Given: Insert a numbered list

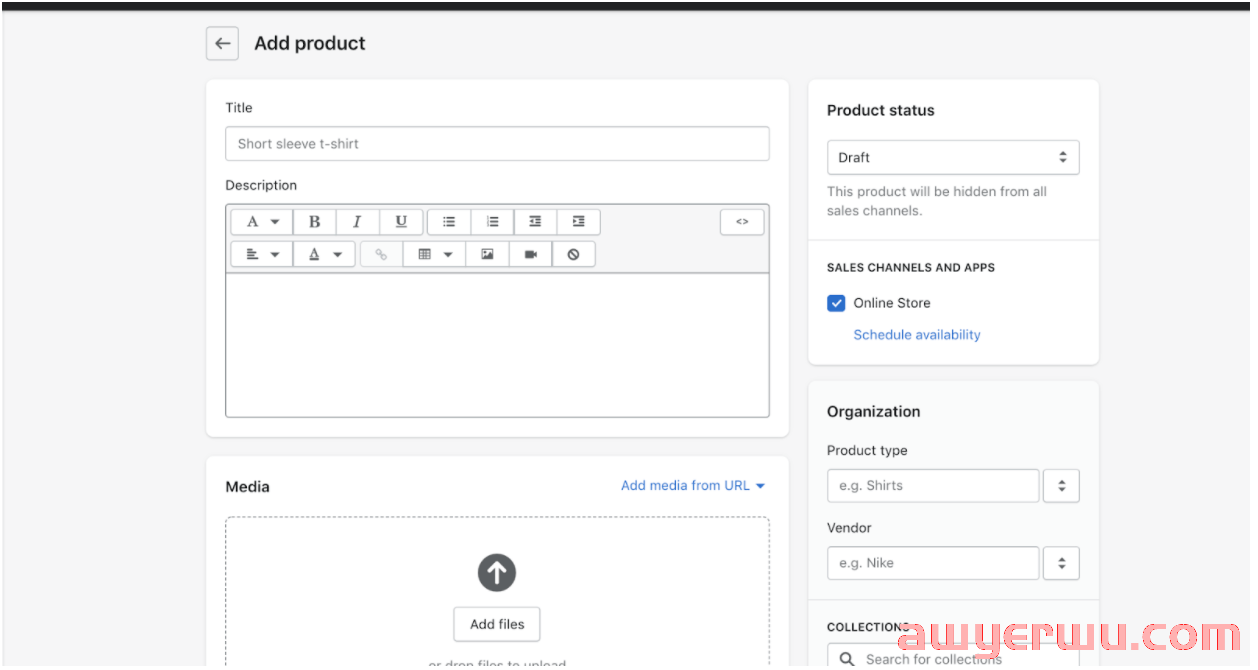Looking at the screenshot, I should tap(492, 222).
